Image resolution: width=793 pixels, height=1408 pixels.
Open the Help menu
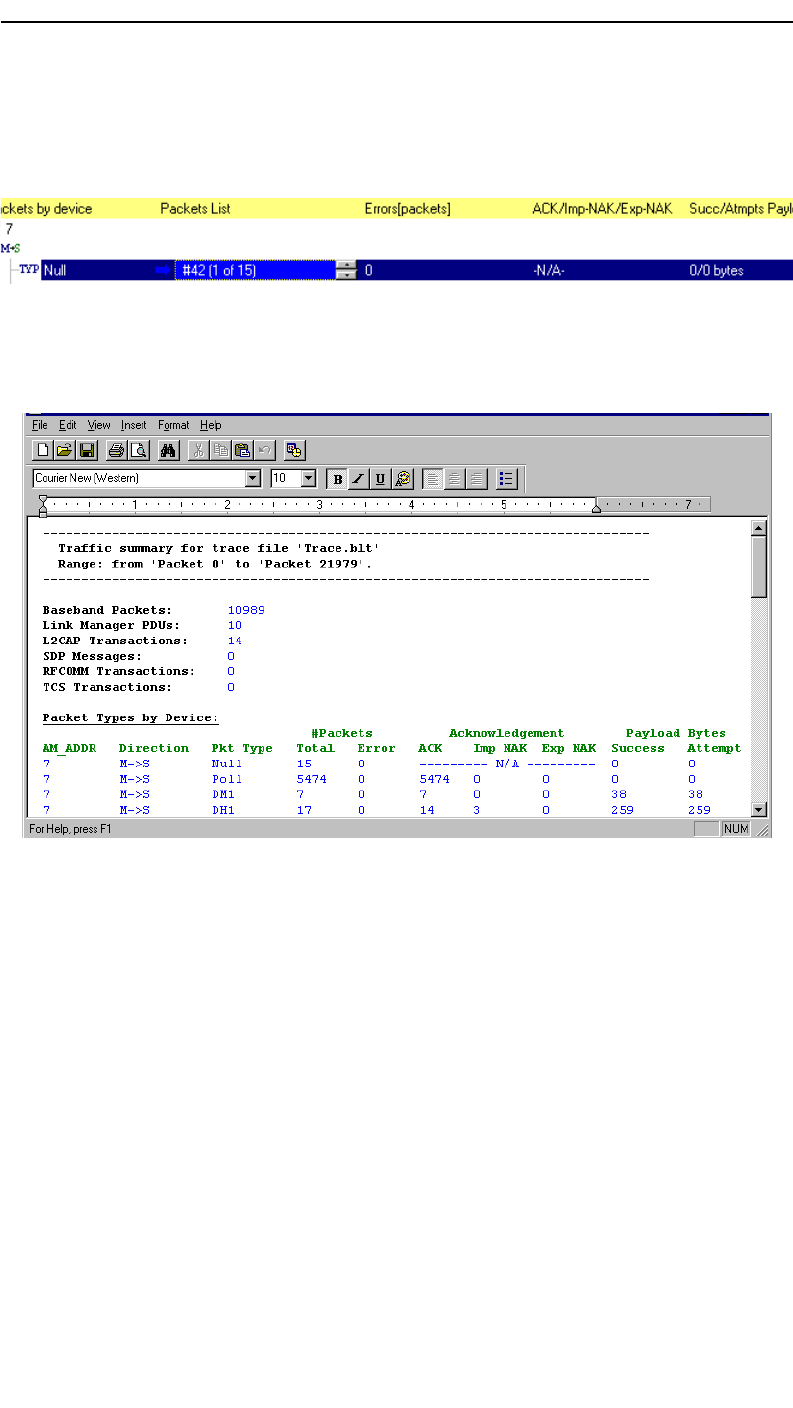pos(210,425)
